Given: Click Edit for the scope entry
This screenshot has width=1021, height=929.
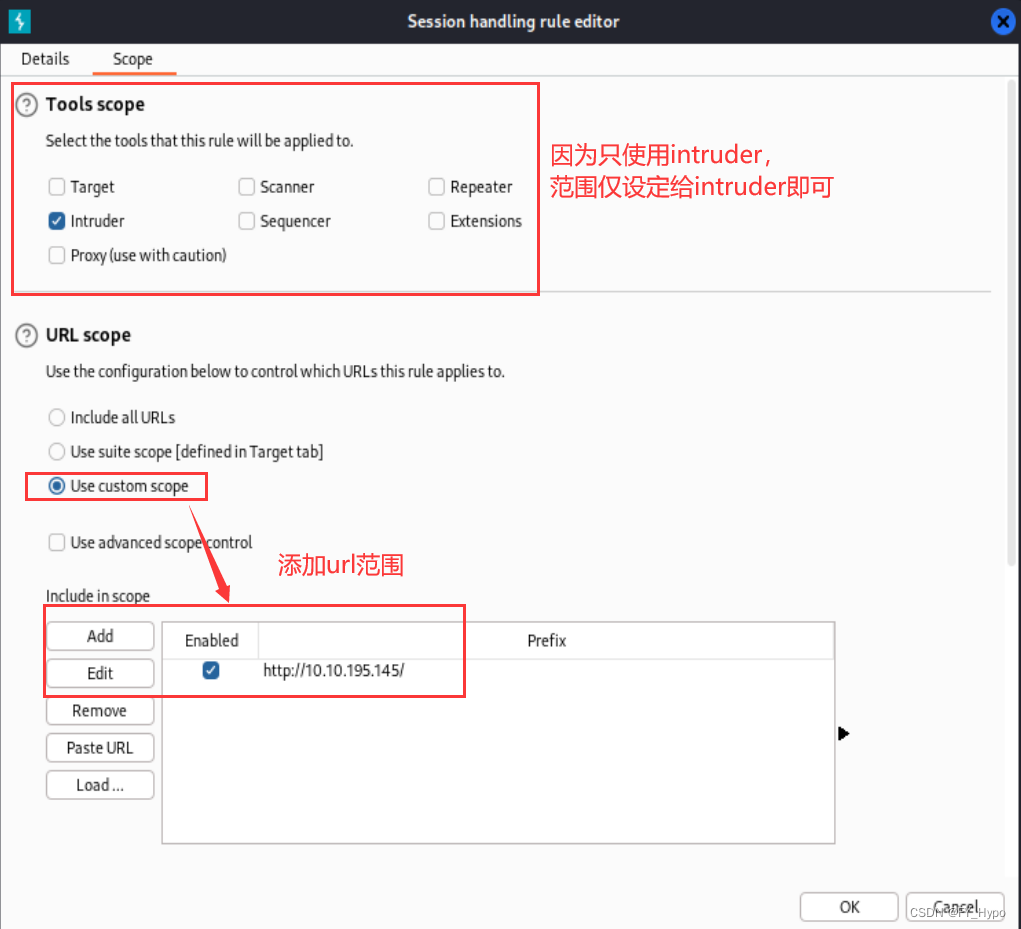Looking at the screenshot, I should [x=100, y=673].
